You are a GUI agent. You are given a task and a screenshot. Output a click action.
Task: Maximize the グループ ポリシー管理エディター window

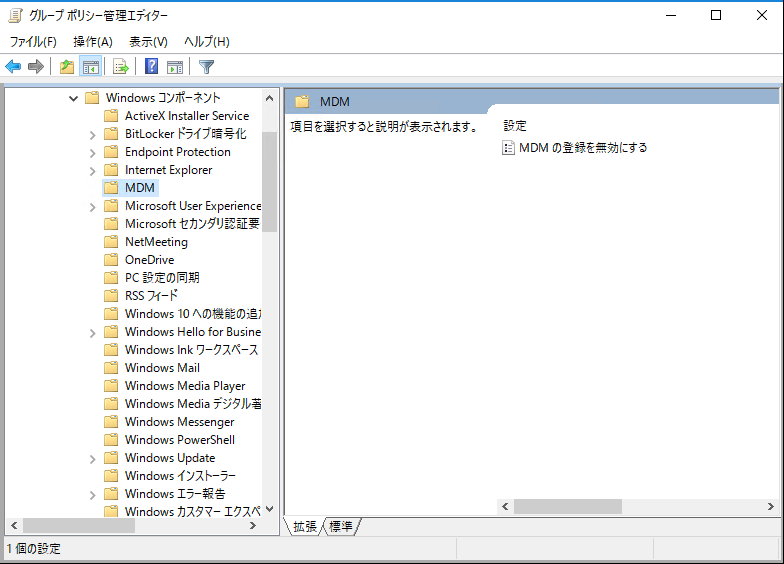[716, 16]
